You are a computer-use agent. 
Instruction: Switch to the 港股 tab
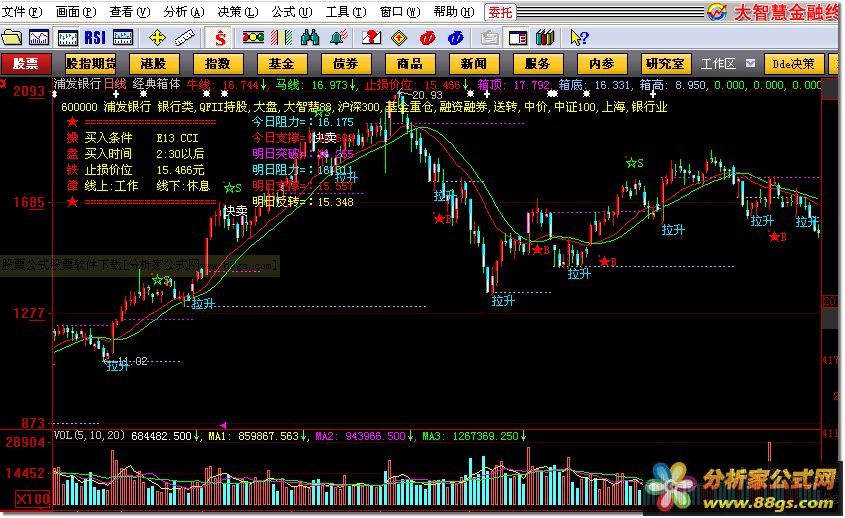click(153, 64)
